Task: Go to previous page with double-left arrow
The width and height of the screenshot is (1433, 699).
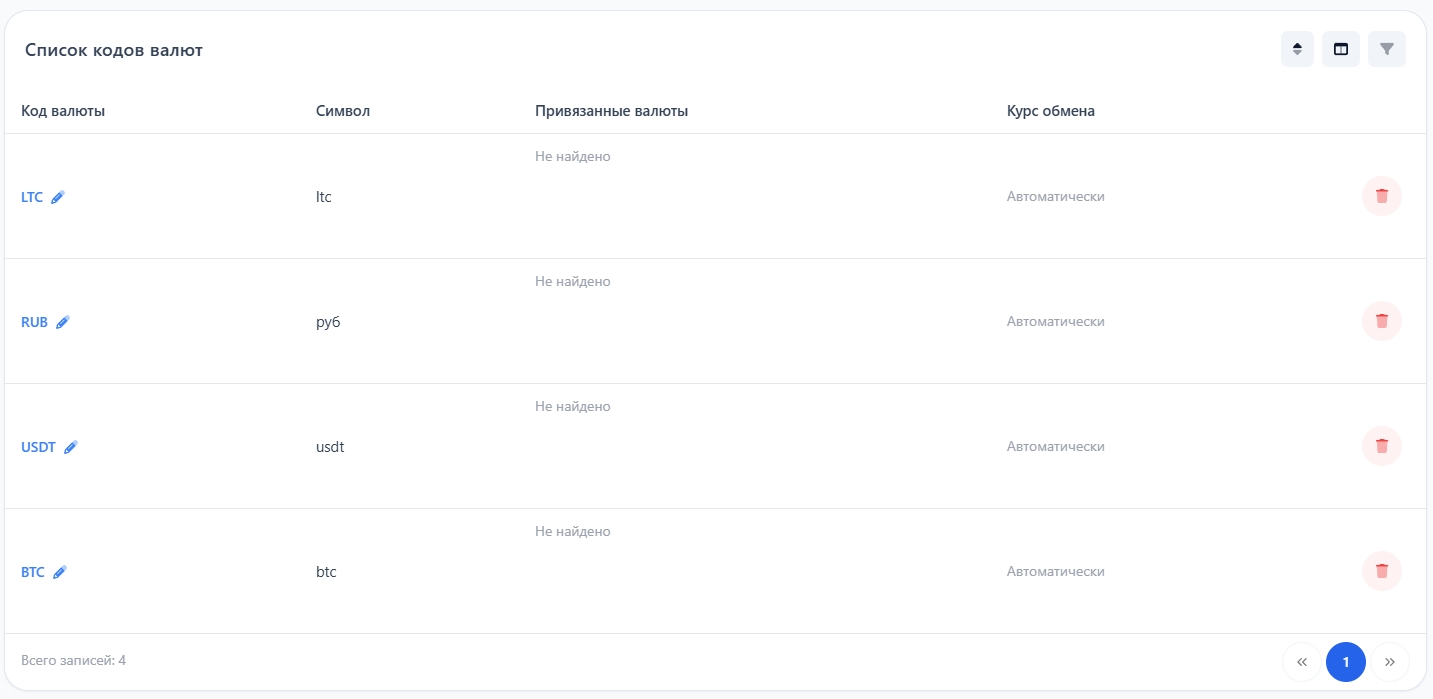Action: click(1301, 662)
